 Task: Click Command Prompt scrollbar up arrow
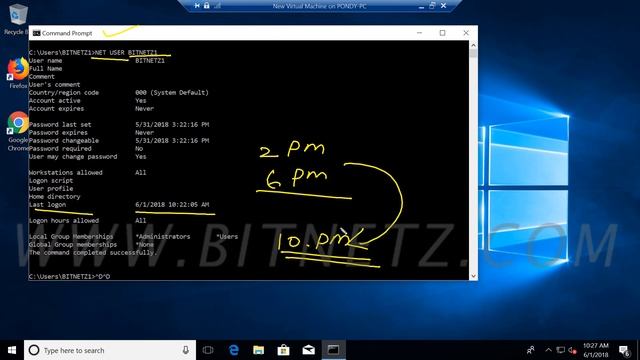click(x=473, y=45)
